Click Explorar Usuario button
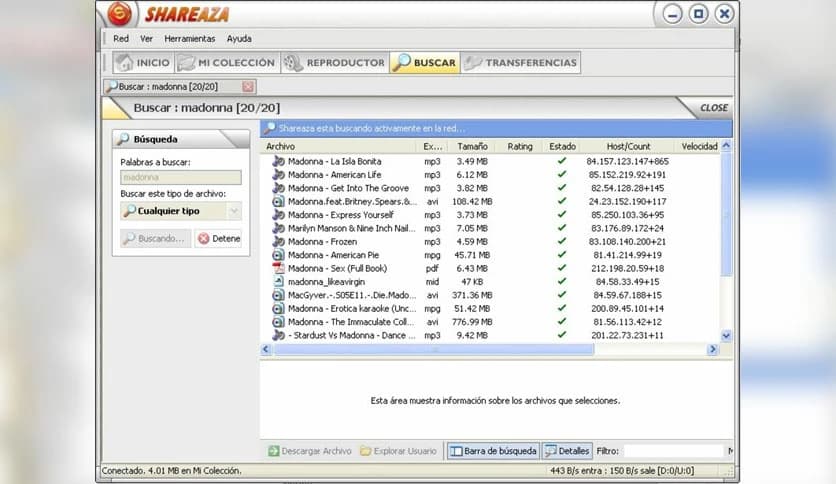This screenshot has width=836, height=484. [x=398, y=451]
